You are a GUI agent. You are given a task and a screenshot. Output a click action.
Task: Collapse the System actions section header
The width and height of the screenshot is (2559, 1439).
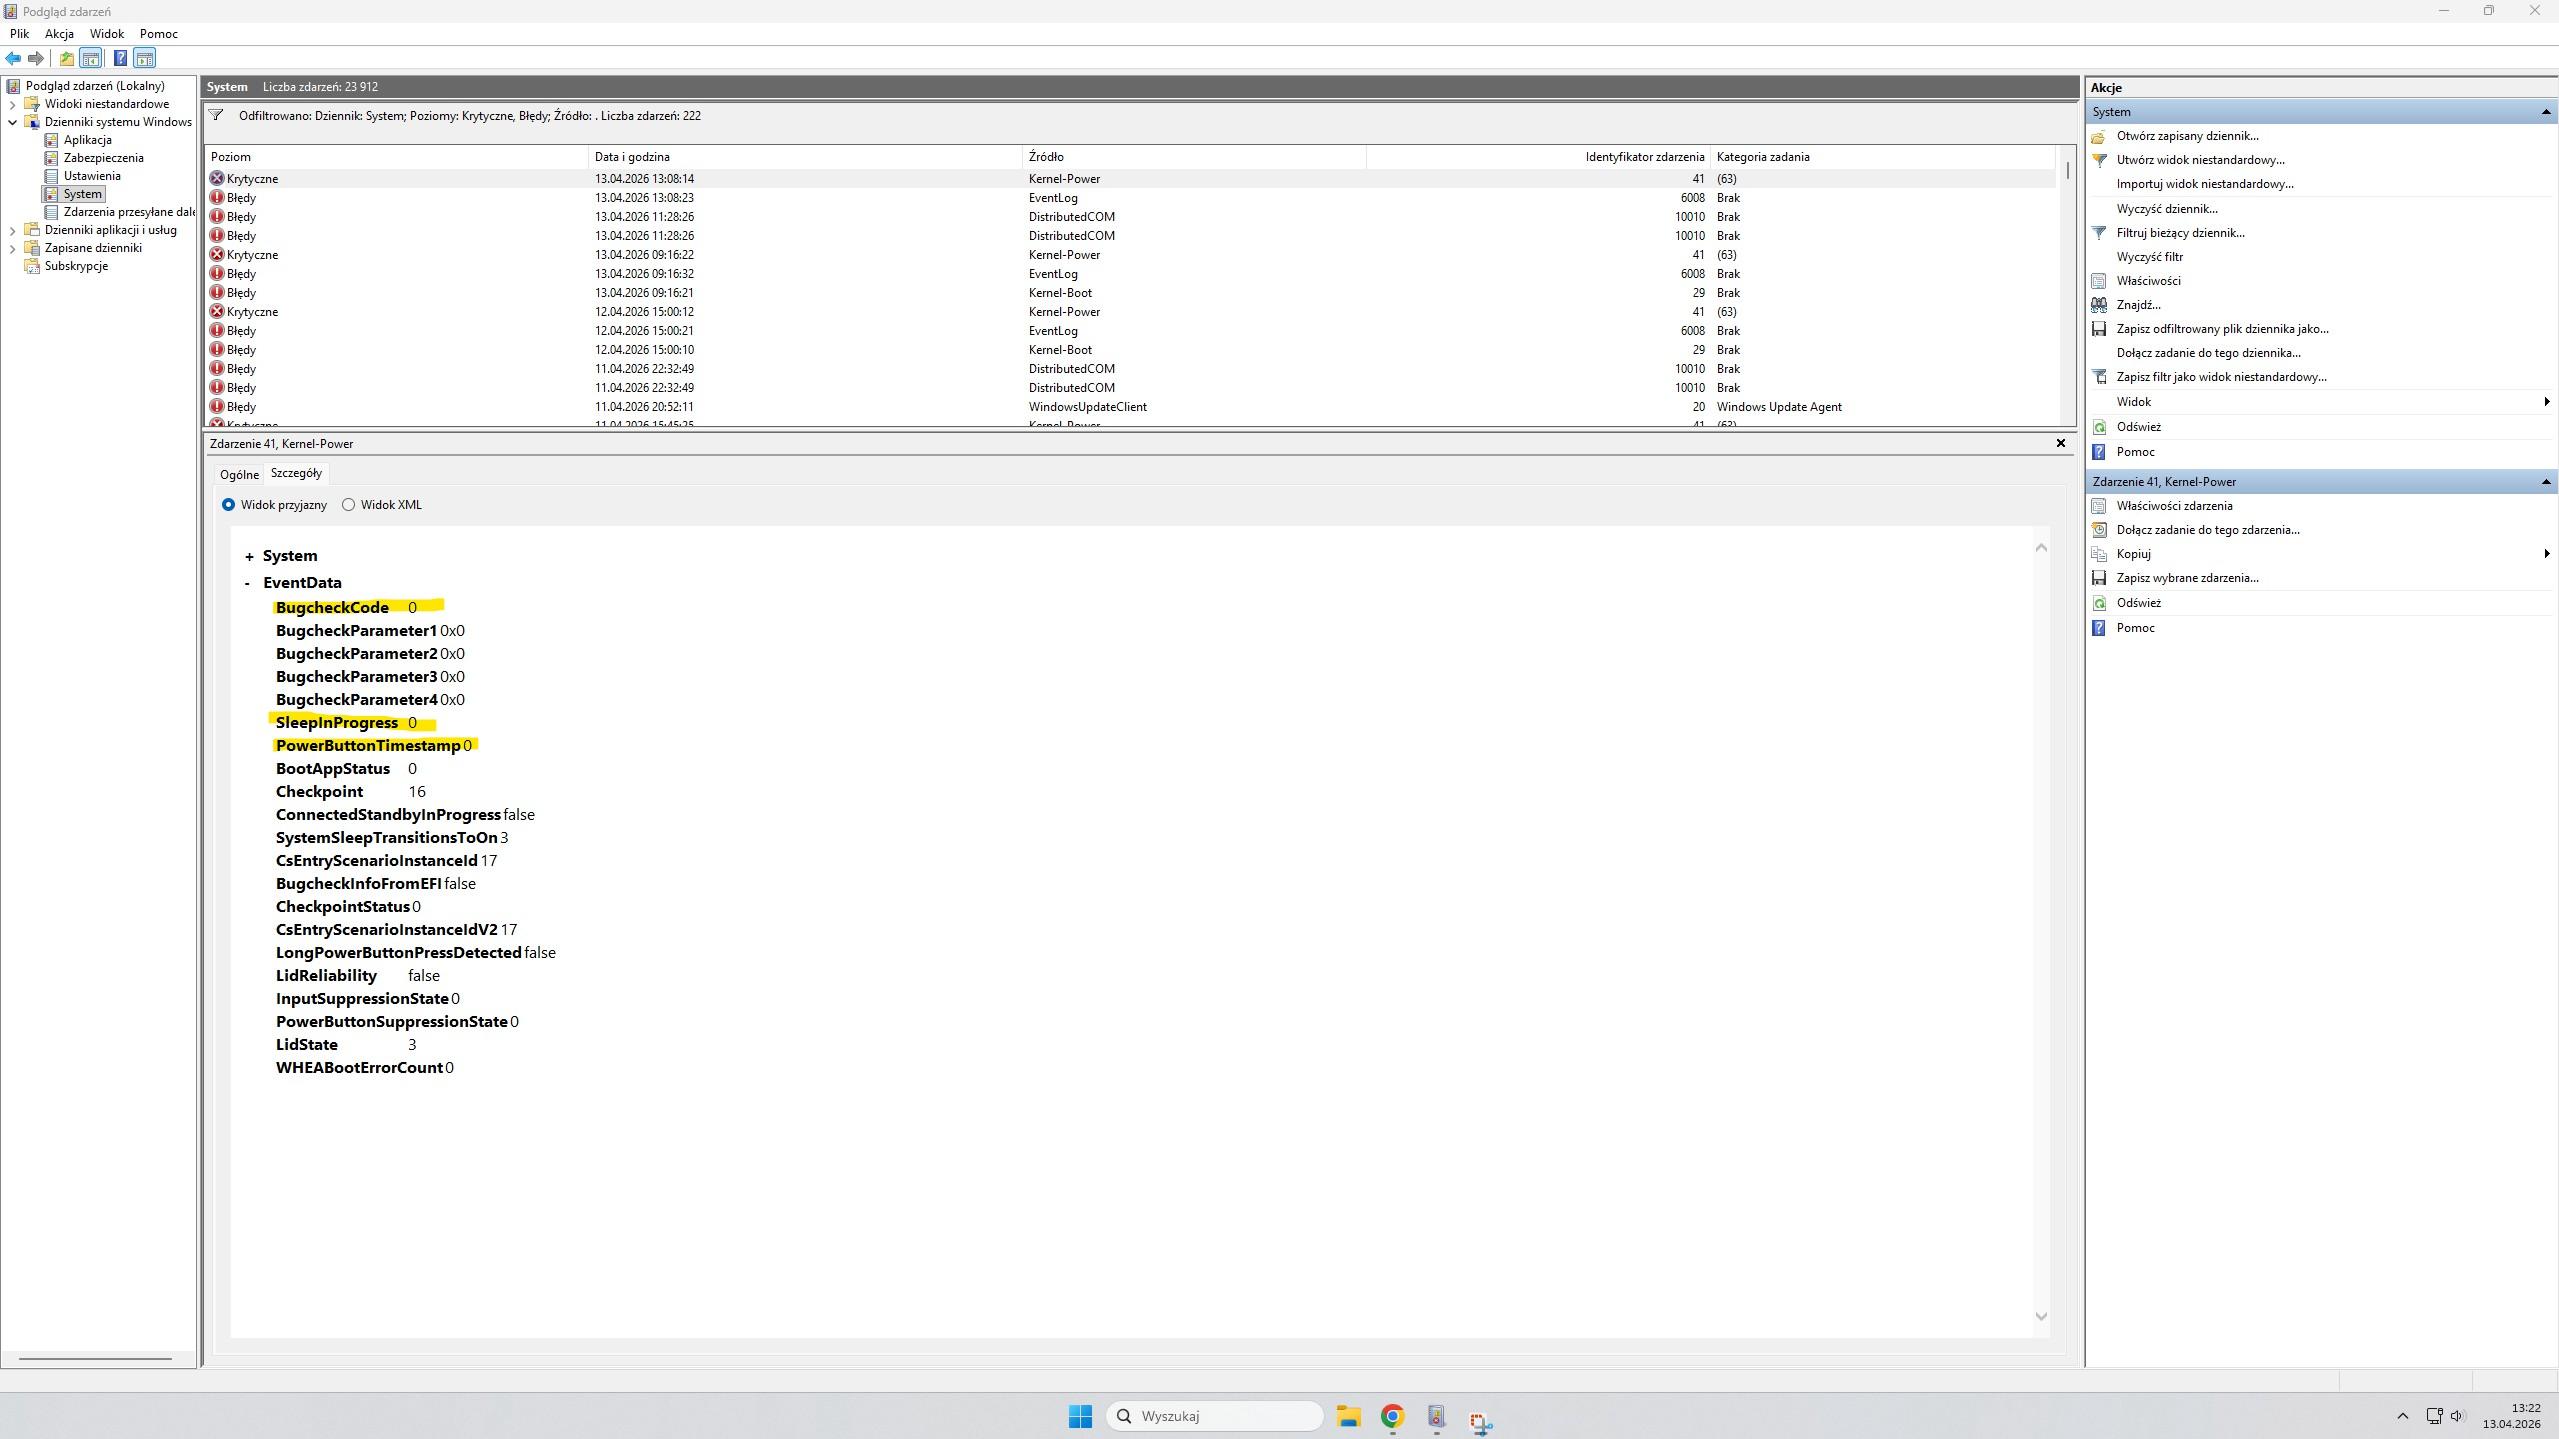(2545, 112)
